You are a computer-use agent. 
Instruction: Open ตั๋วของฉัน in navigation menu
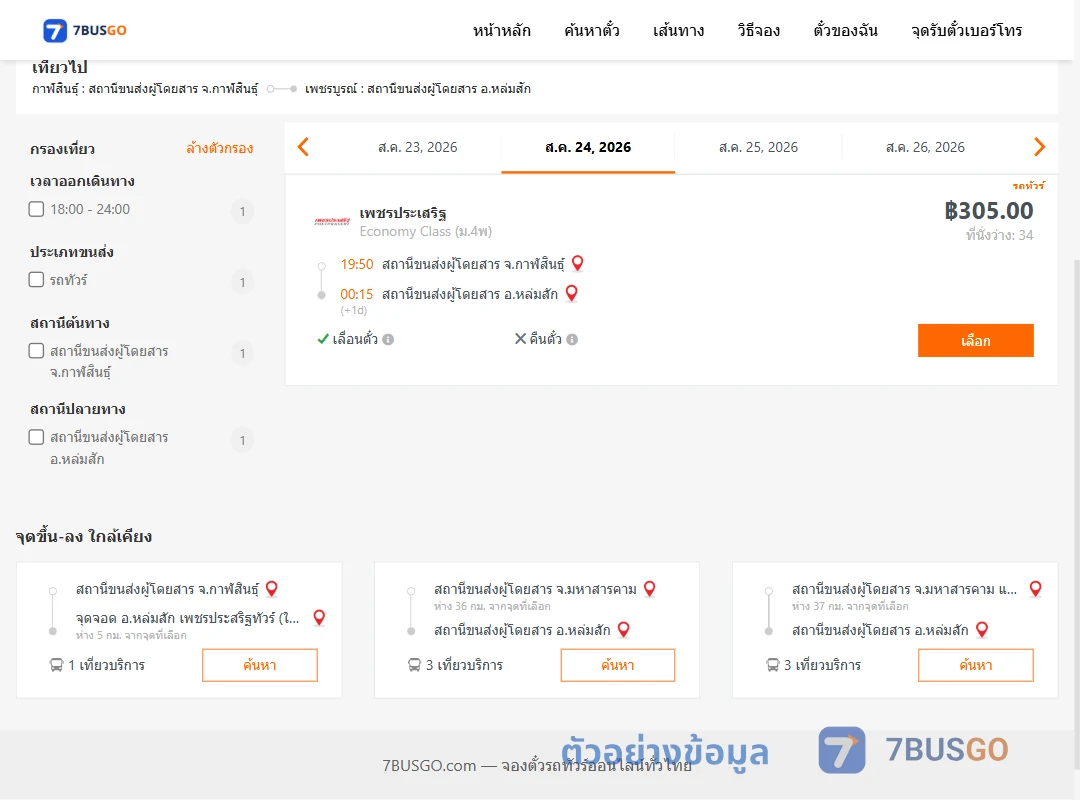click(845, 30)
